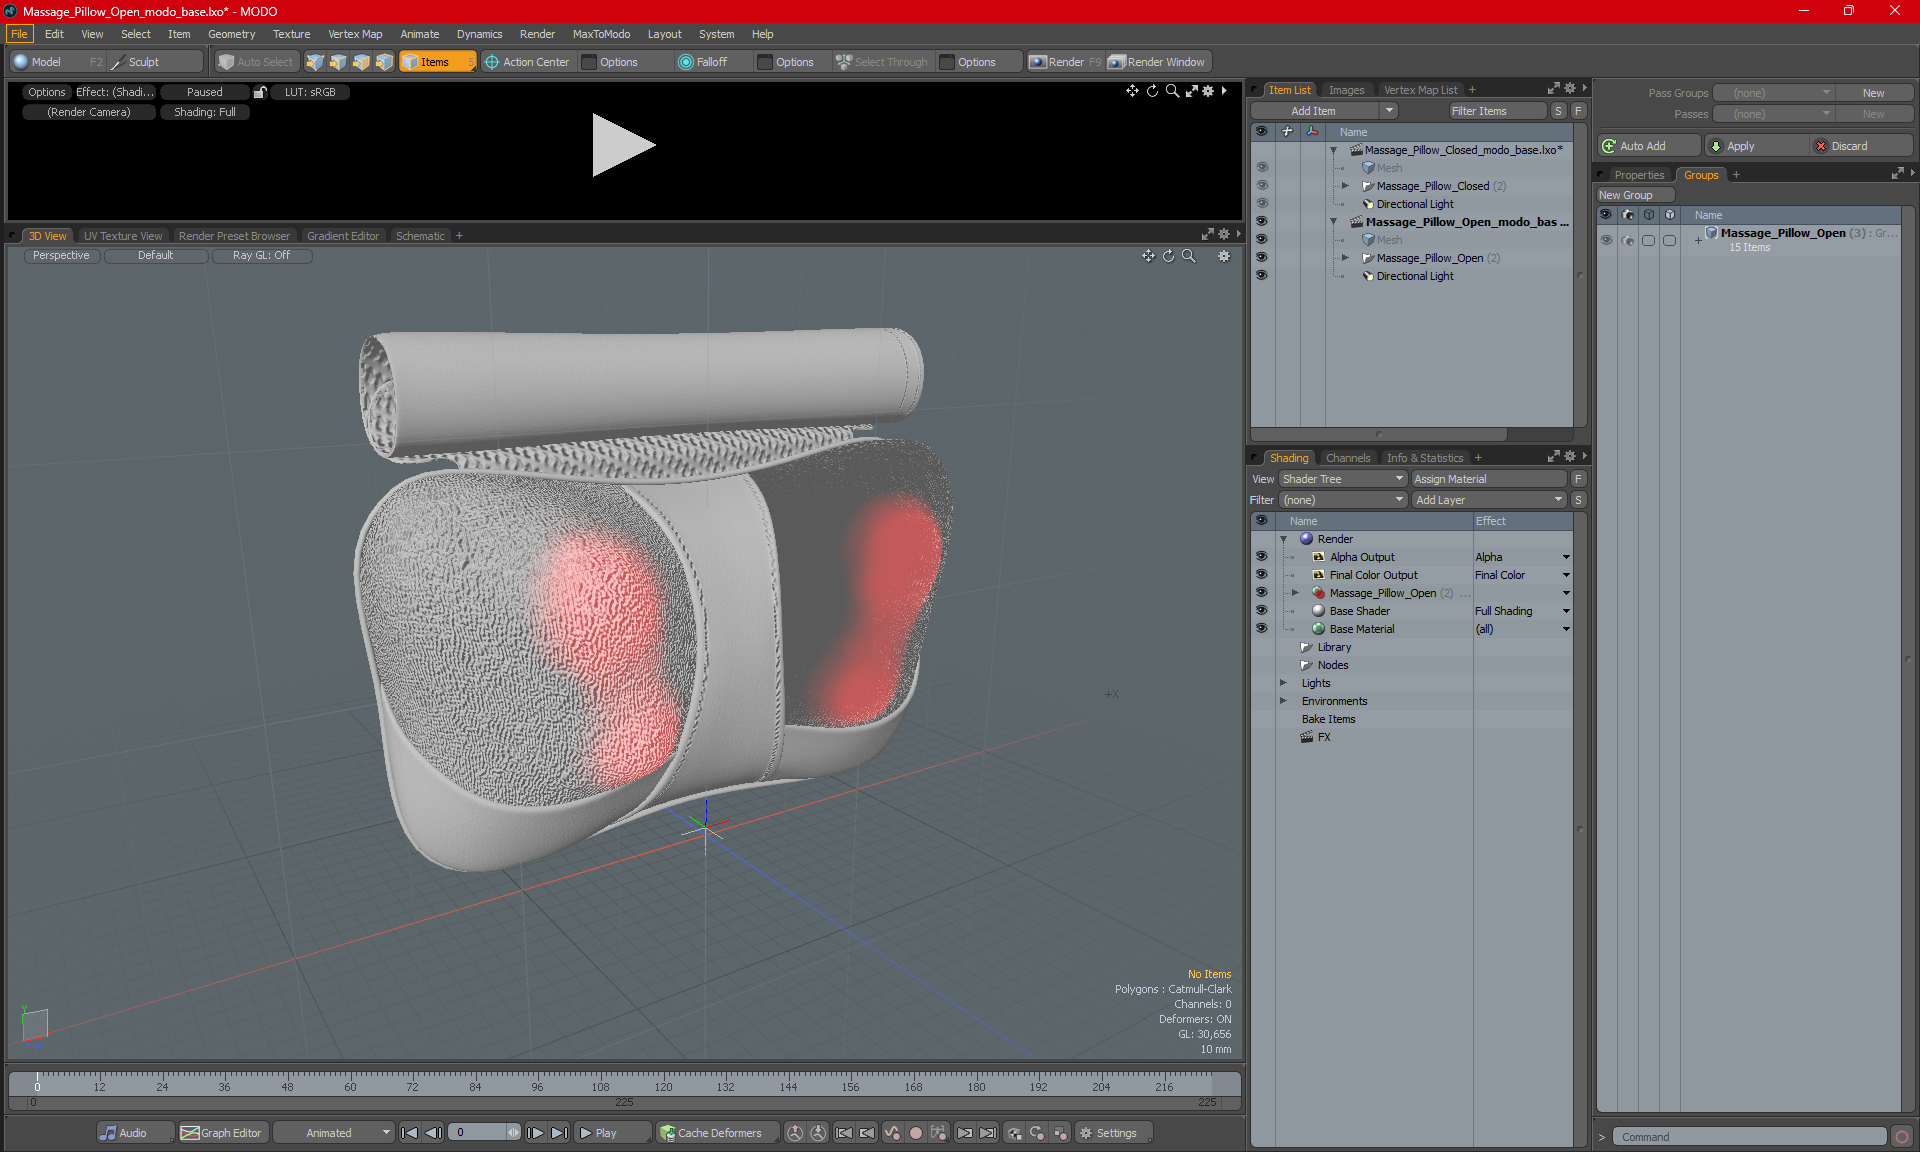
Task: Click New Group button
Action: tap(1634, 195)
